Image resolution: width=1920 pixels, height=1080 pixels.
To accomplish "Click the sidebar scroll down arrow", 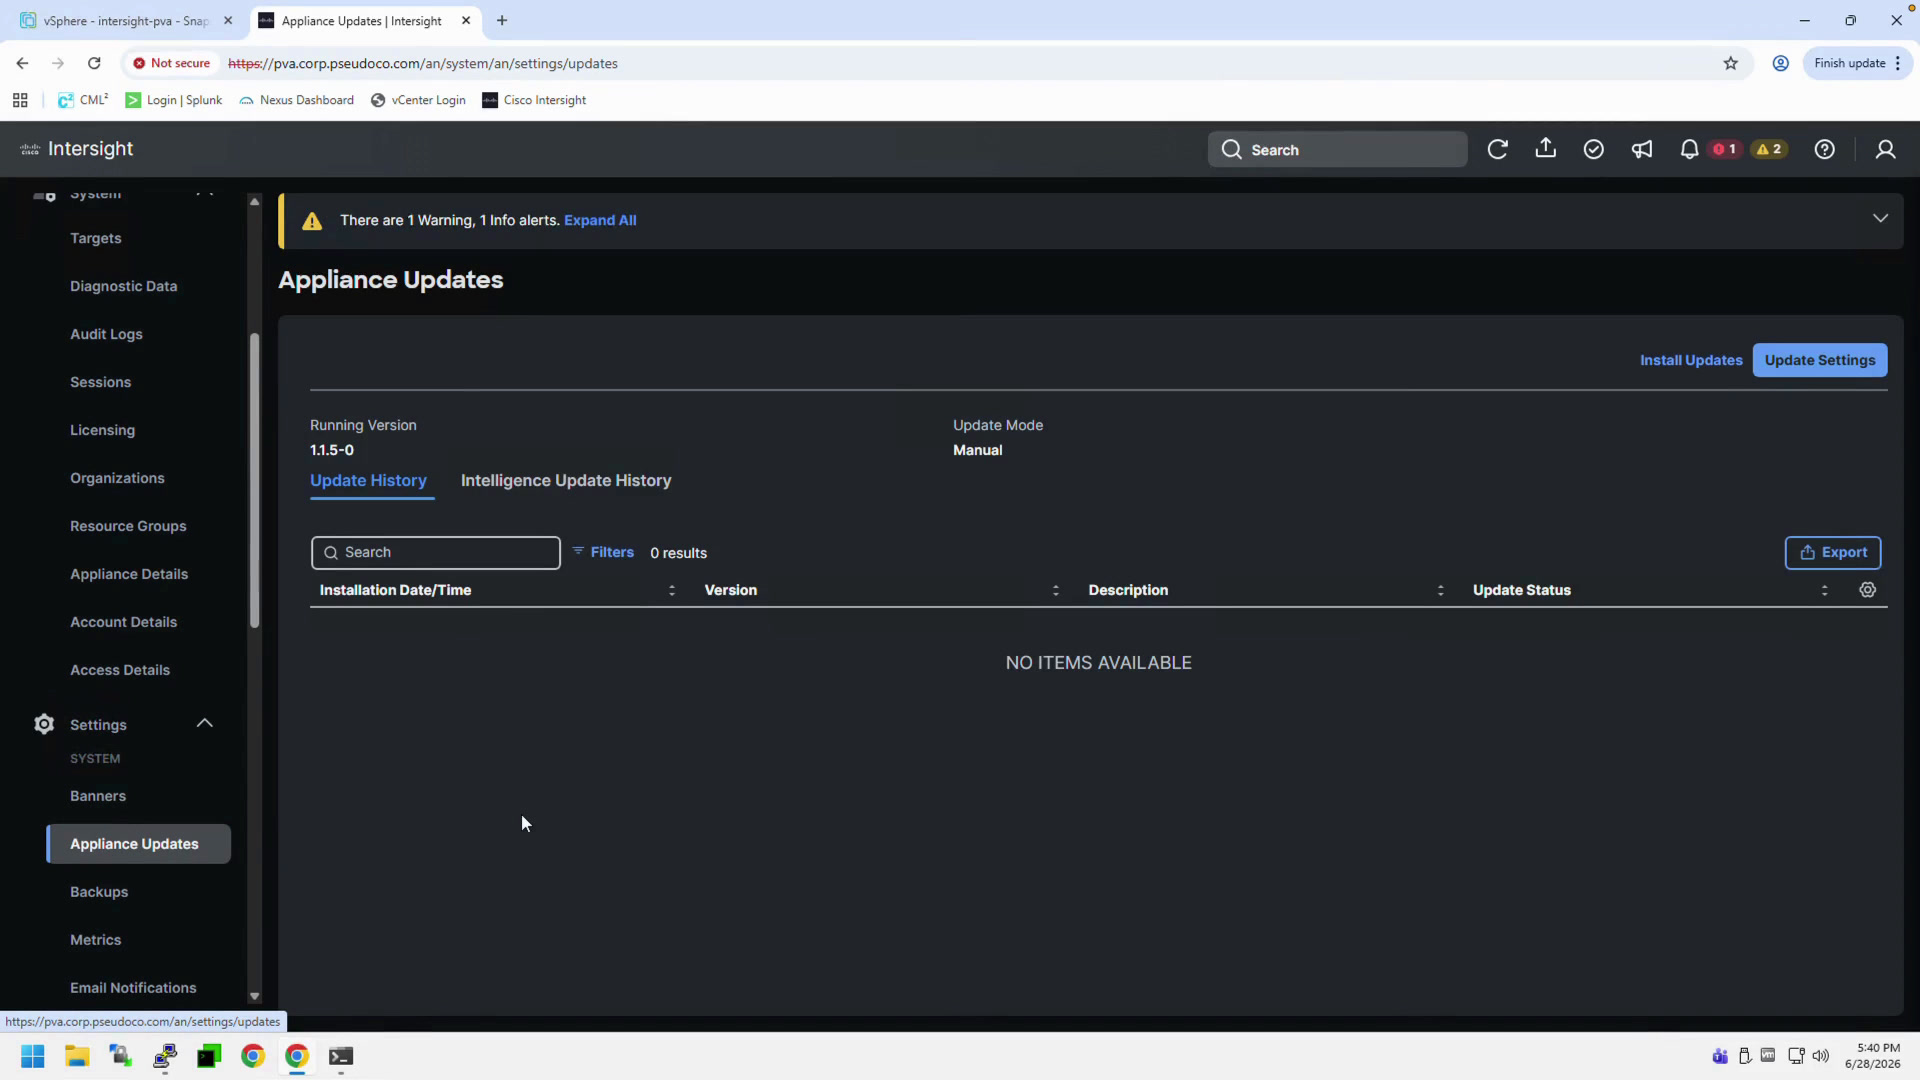I will [254, 996].
